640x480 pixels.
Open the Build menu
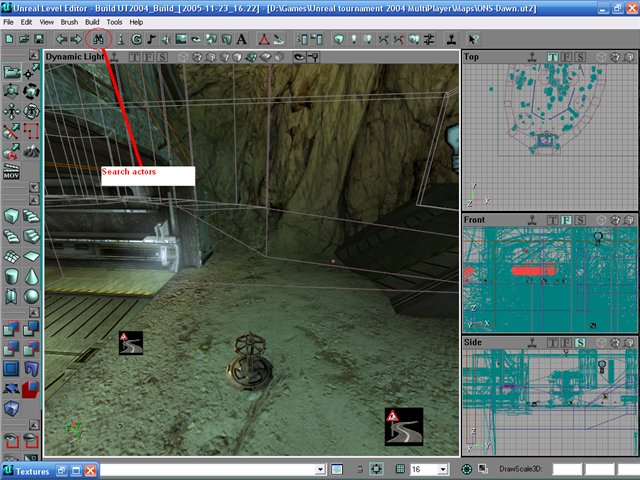pos(92,21)
